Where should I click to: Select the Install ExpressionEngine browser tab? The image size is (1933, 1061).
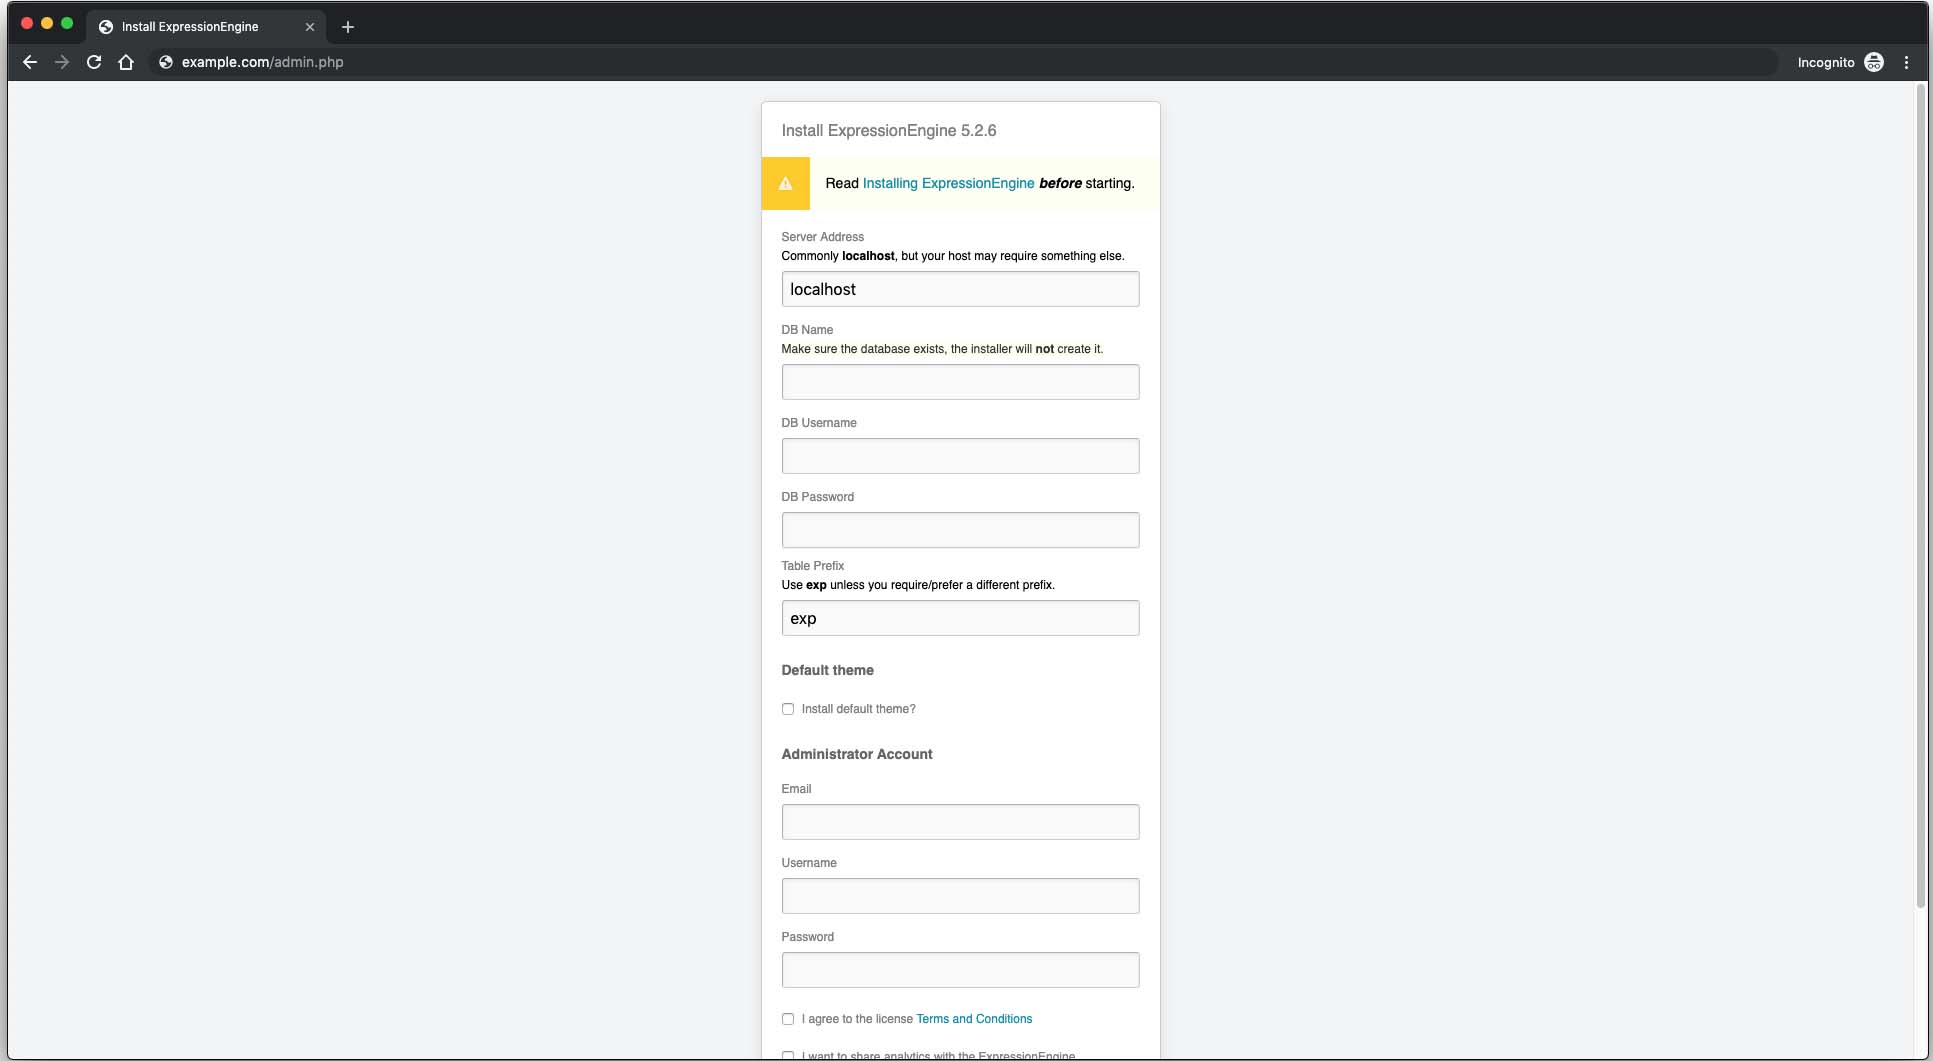(x=190, y=27)
